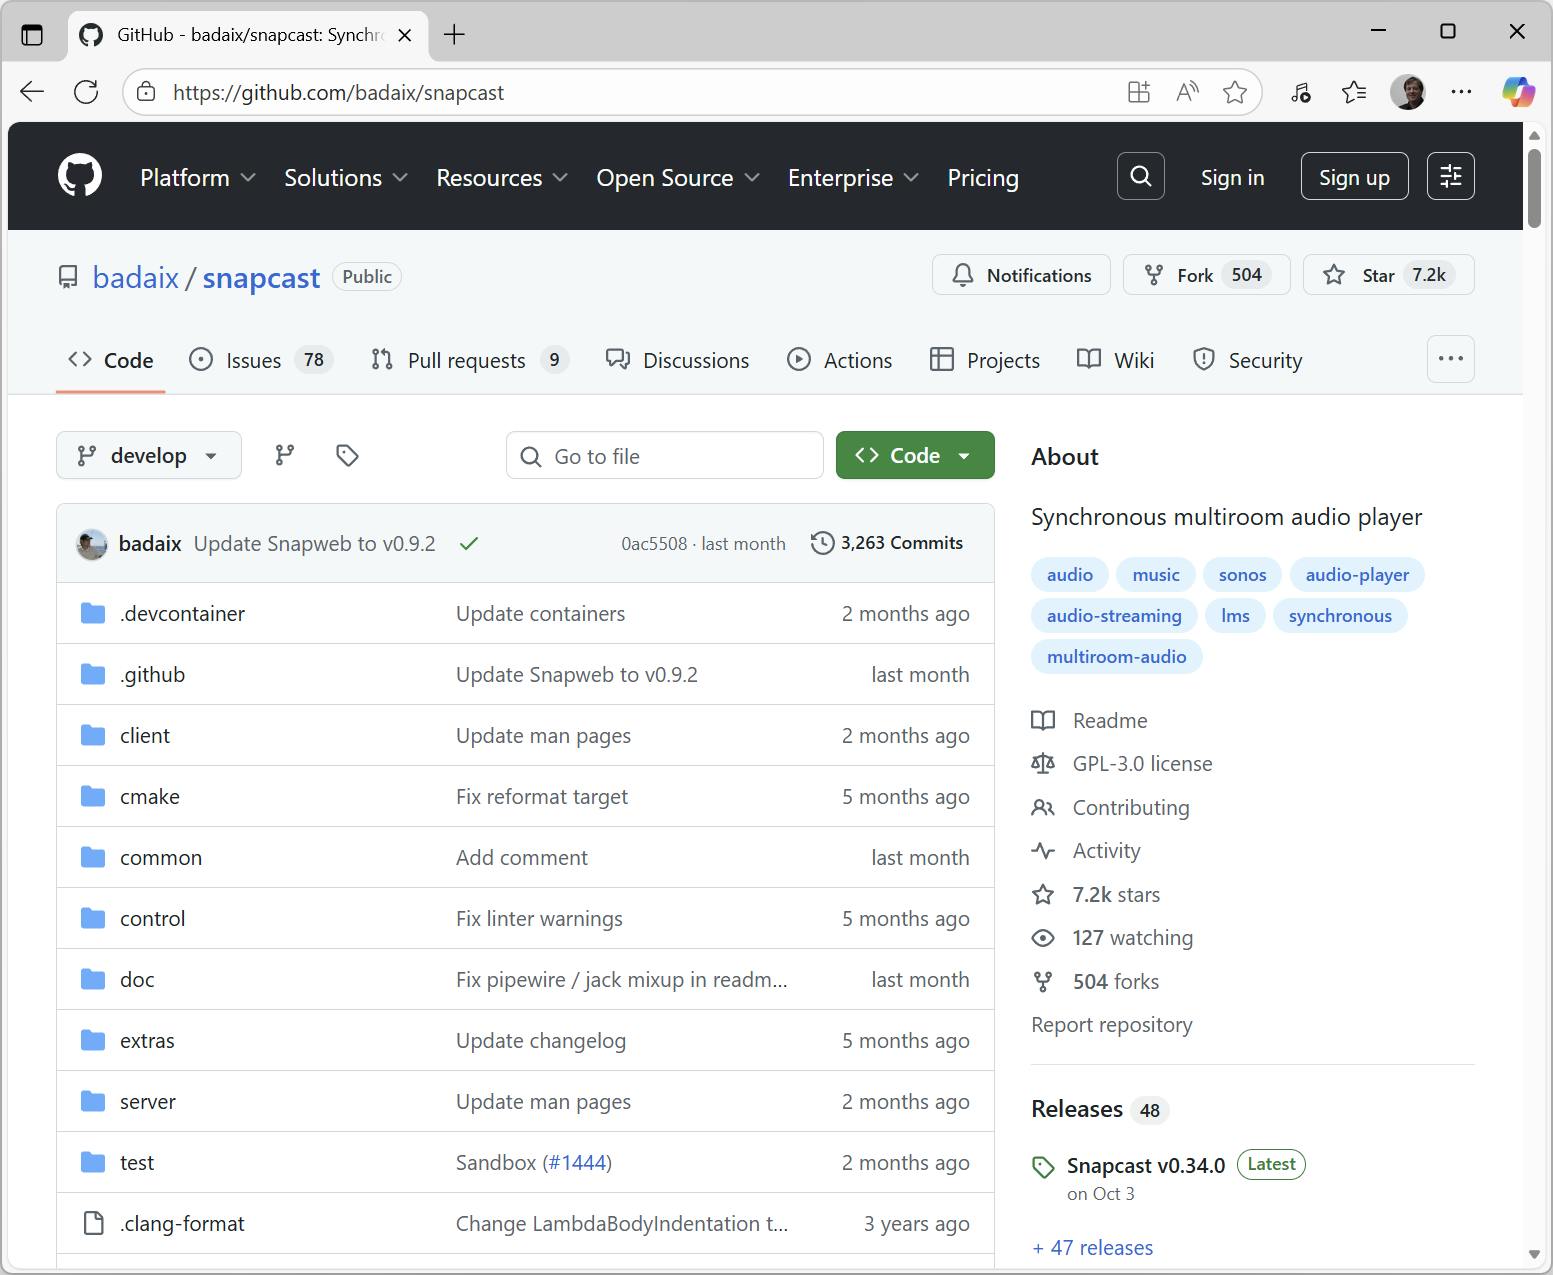Close the GitHub snapcast tab
1553x1275 pixels.
click(405, 35)
